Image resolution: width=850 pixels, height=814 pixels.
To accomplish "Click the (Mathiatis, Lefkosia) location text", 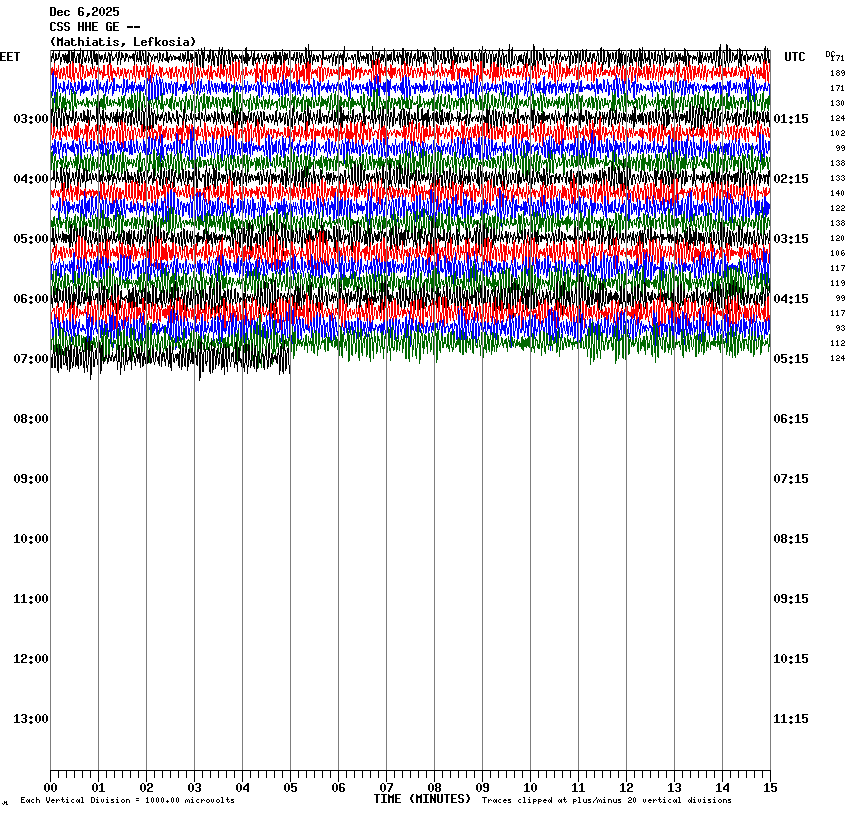I will [122, 42].
